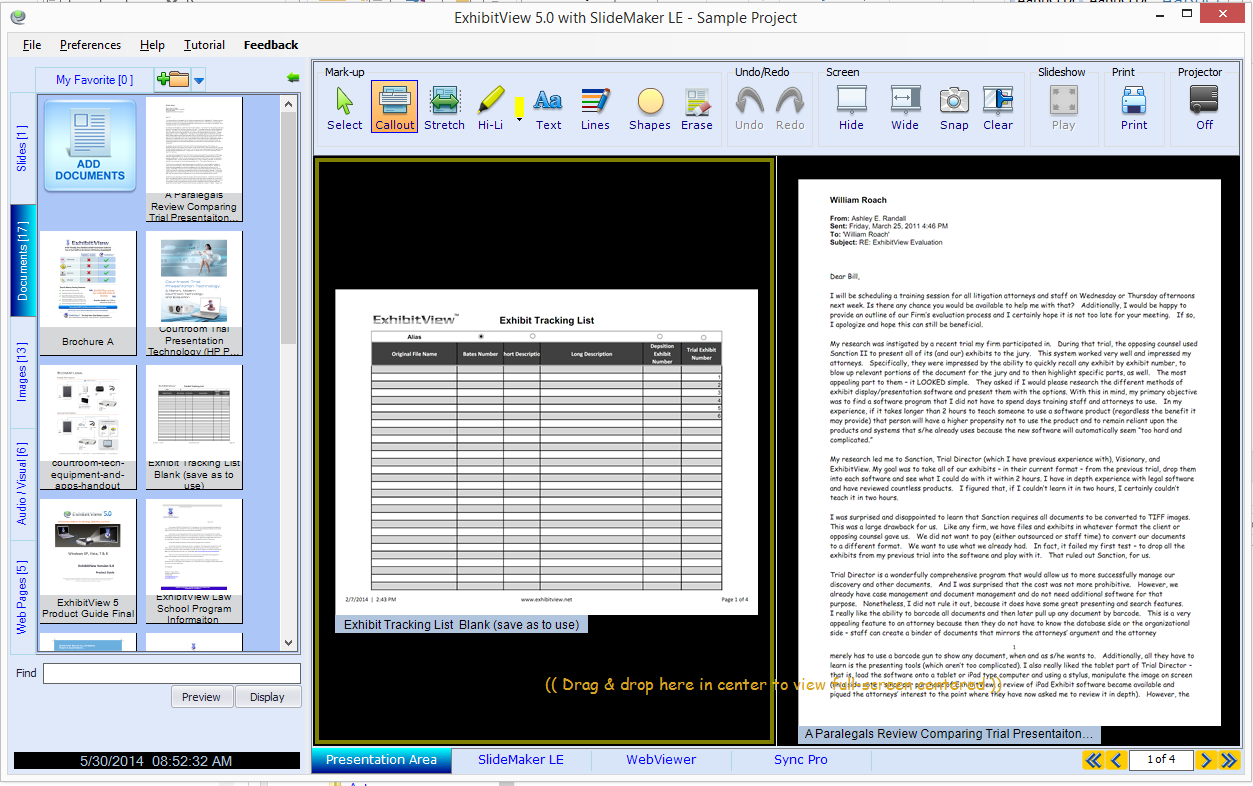Play the slideshow

click(1063, 108)
